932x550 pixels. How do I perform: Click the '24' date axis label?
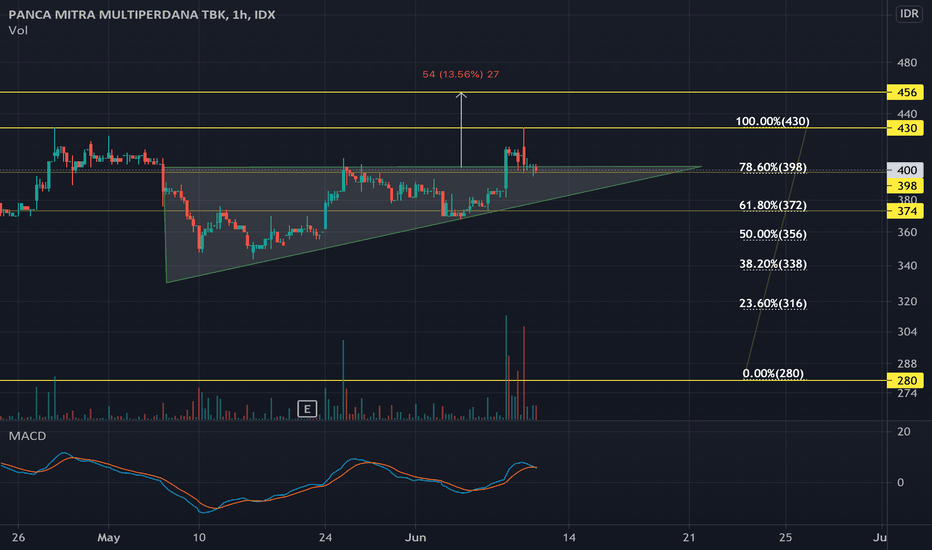tap(325, 538)
